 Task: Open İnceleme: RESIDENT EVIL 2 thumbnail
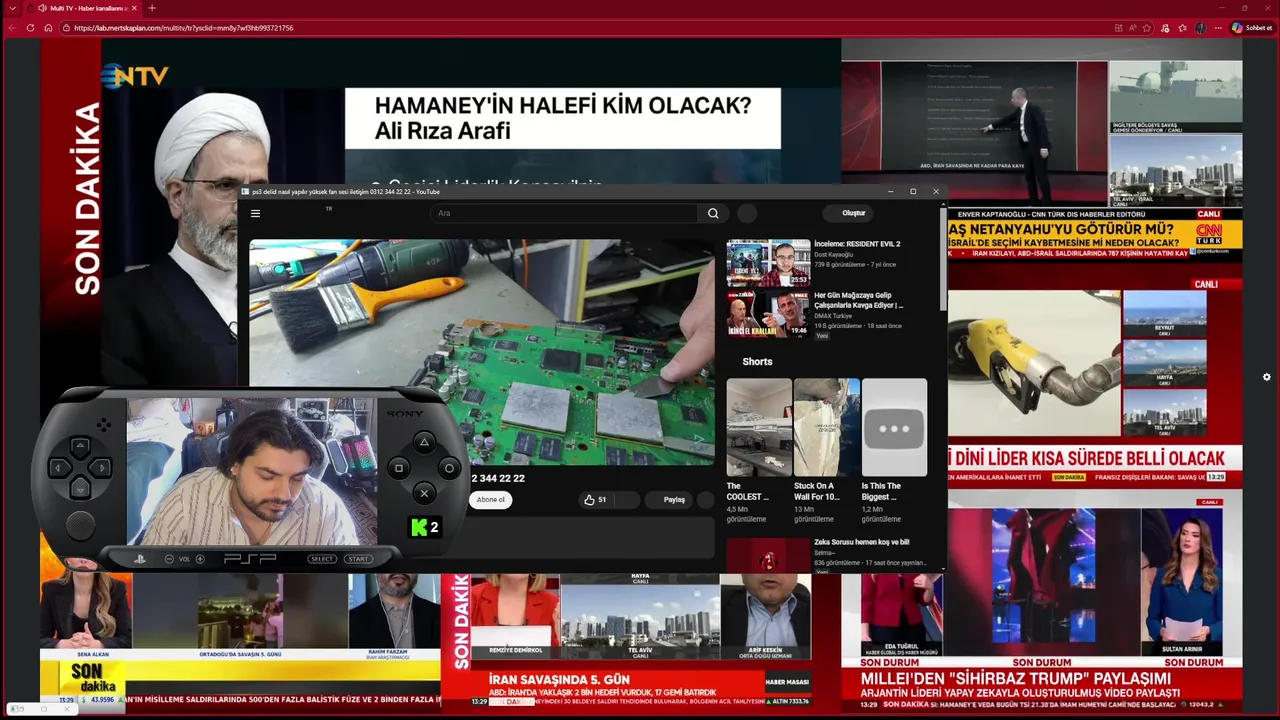coord(768,263)
